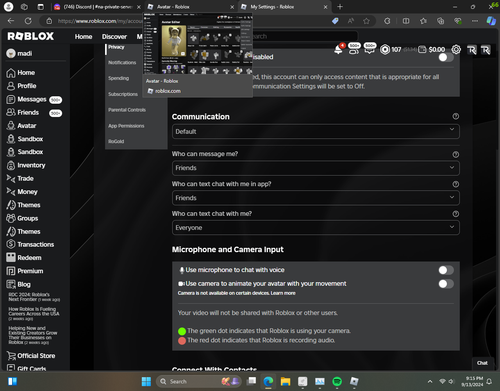The image size is (500, 391).
Task: Open Premium in the sidebar
Action: point(25,271)
